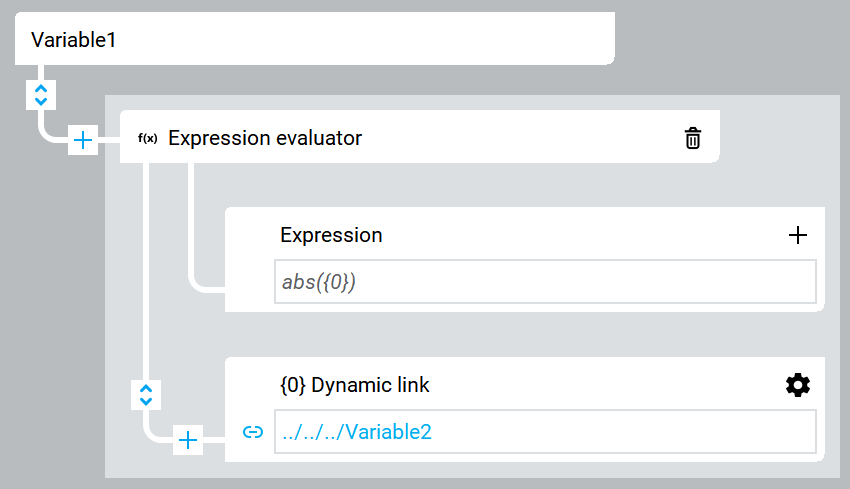The width and height of the screenshot is (850, 489).
Task: Open Dynamic link settings gear
Action: coord(798,385)
